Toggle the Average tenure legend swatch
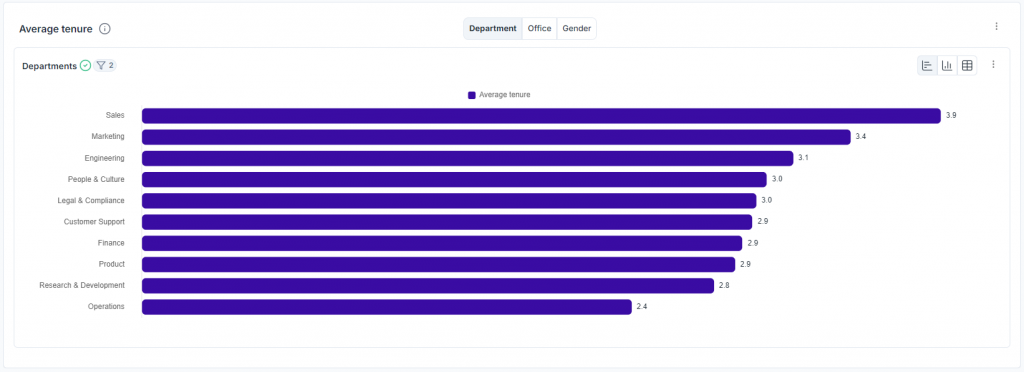Viewport: 1024px width, 372px height. point(472,95)
